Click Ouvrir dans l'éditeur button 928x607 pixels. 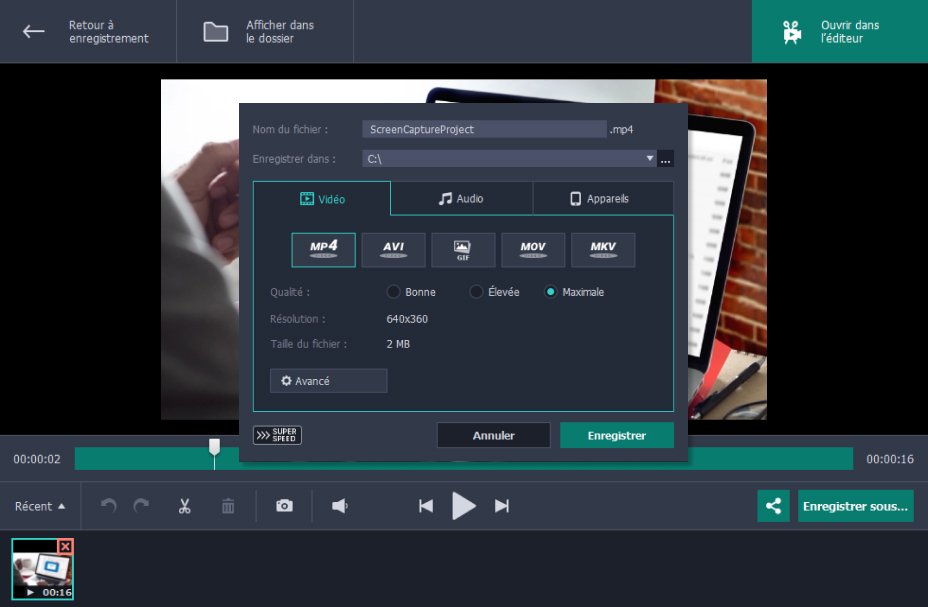840,31
